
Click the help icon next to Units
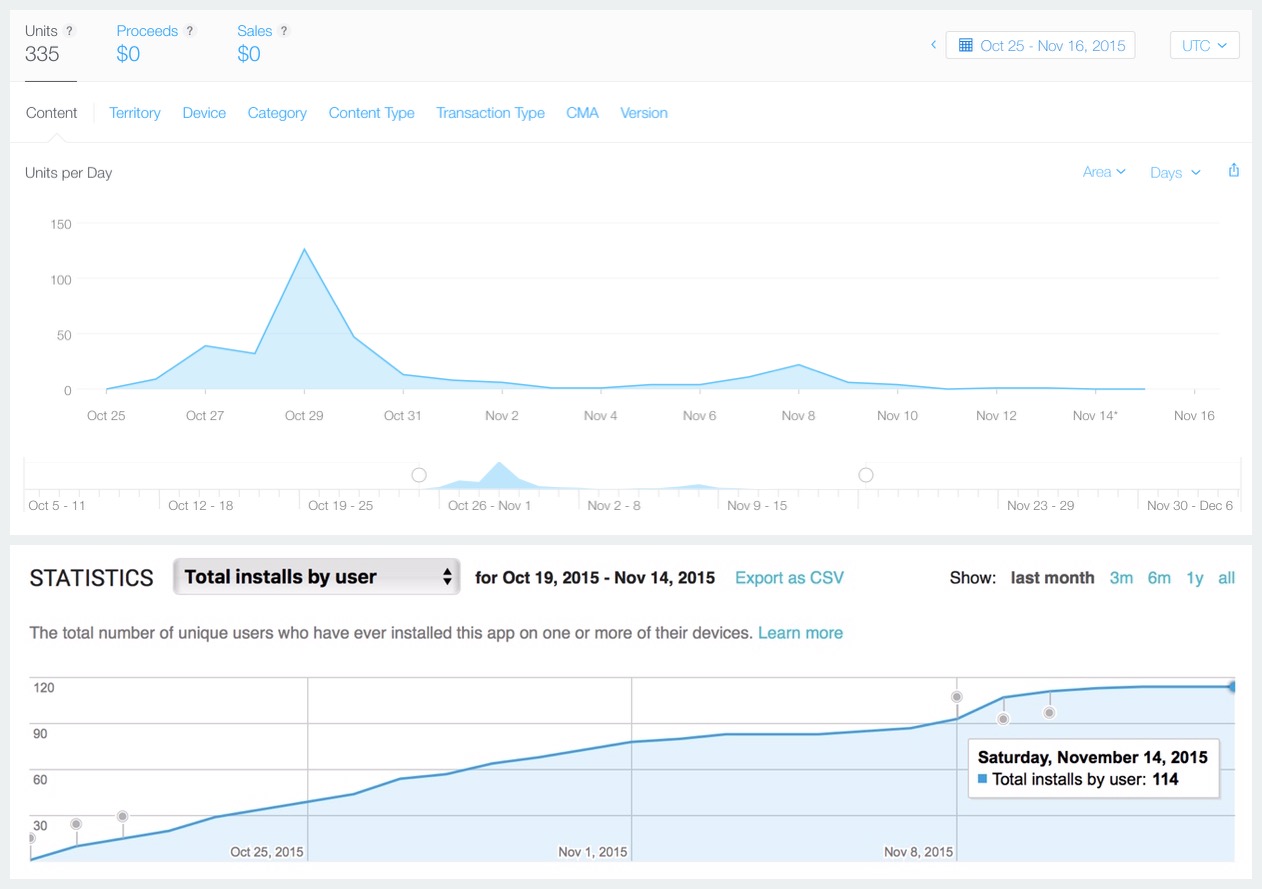click(x=70, y=31)
